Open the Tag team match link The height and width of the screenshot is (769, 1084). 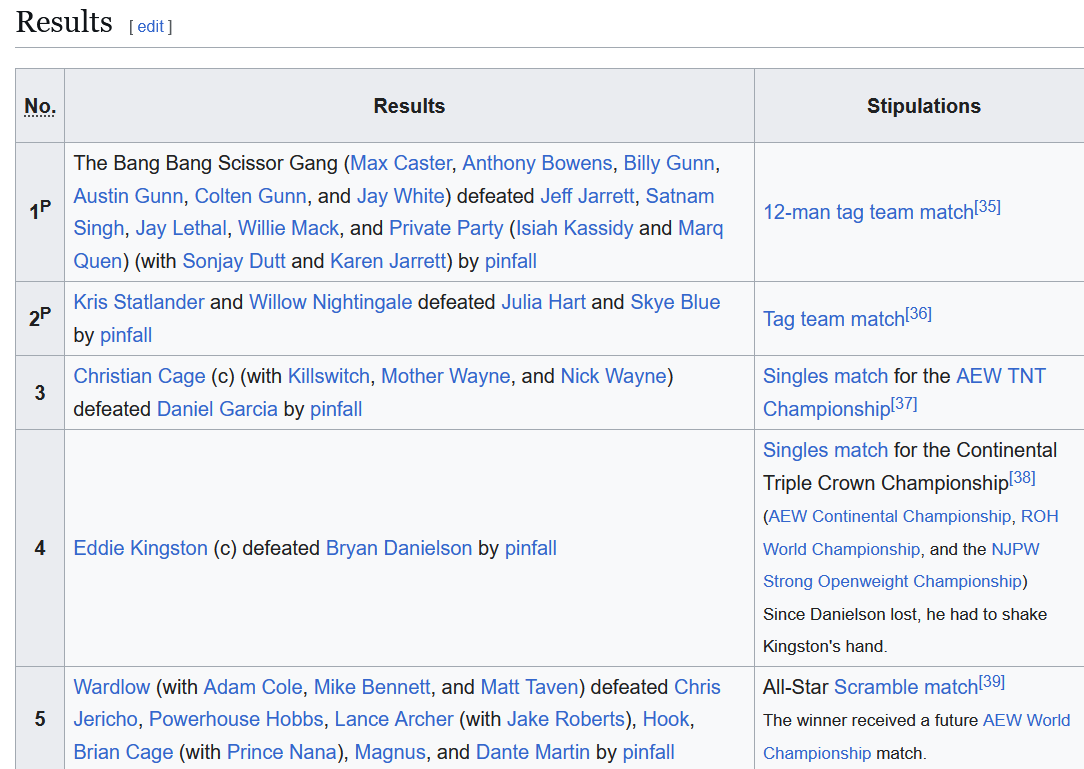coord(834,319)
